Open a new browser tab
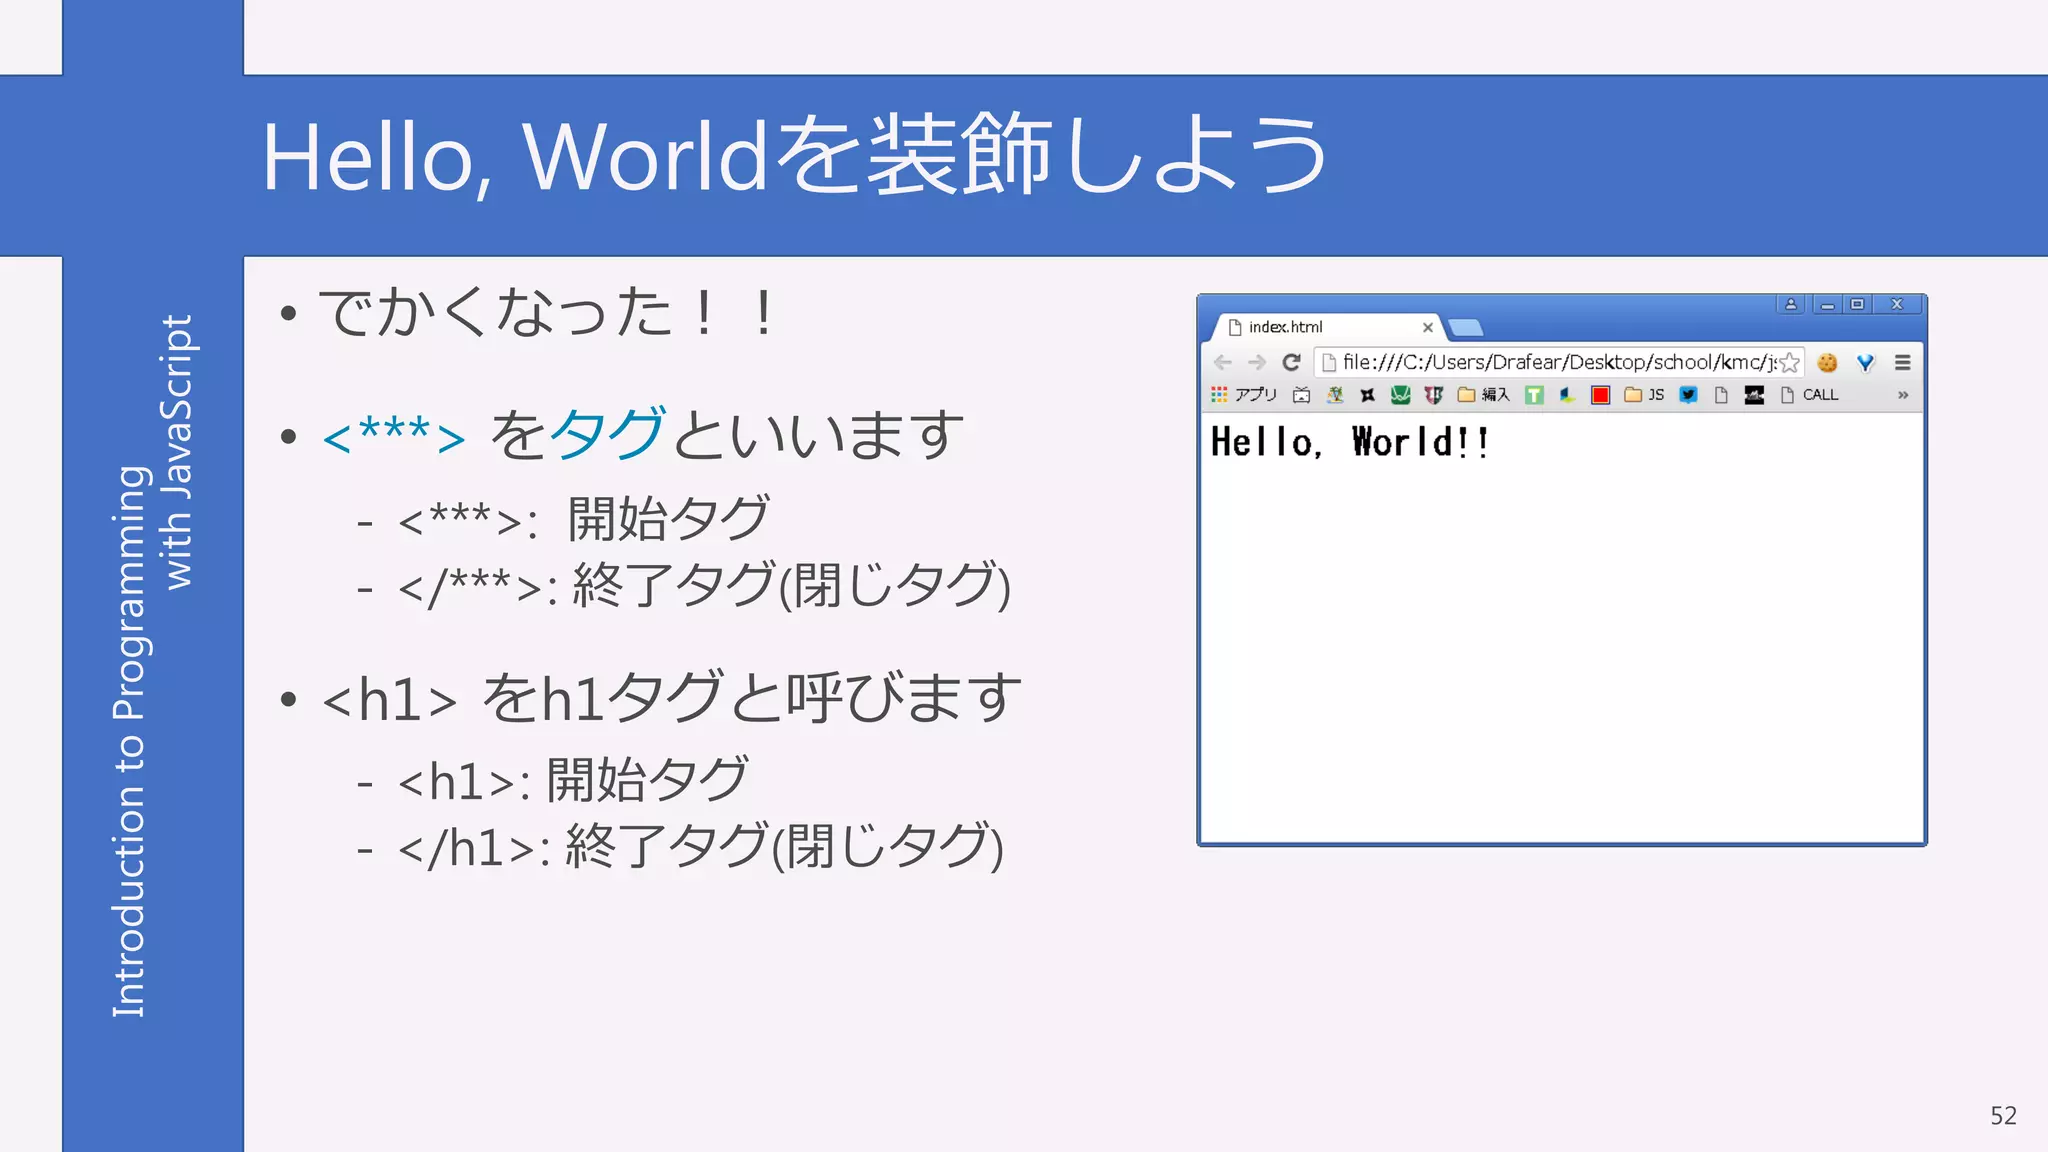The height and width of the screenshot is (1152, 2048). pyautogui.click(x=1466, y=327)
